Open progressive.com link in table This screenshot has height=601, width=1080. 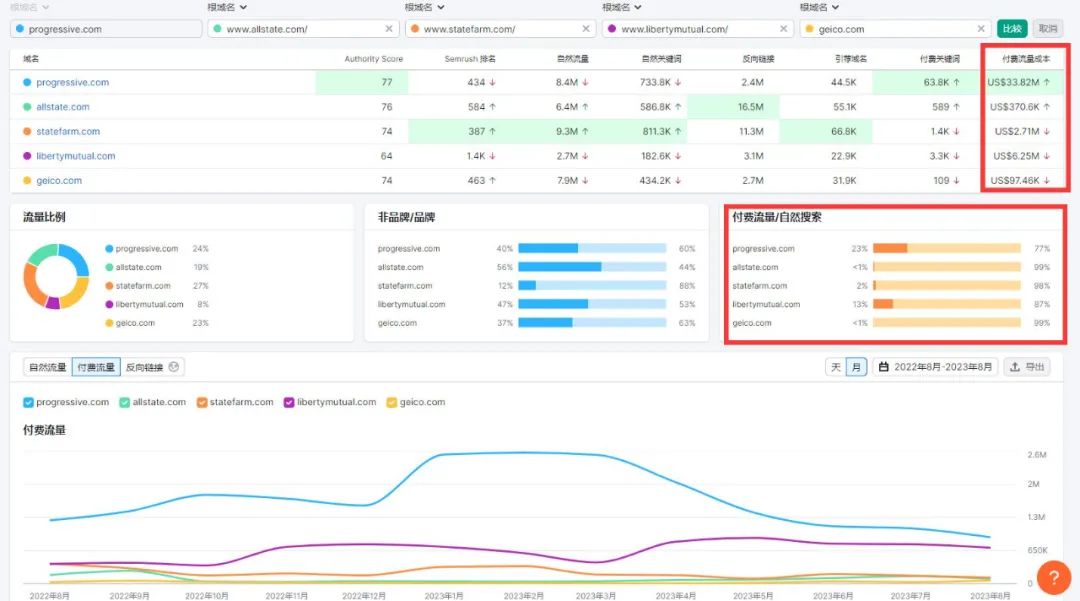pos(72,82)
